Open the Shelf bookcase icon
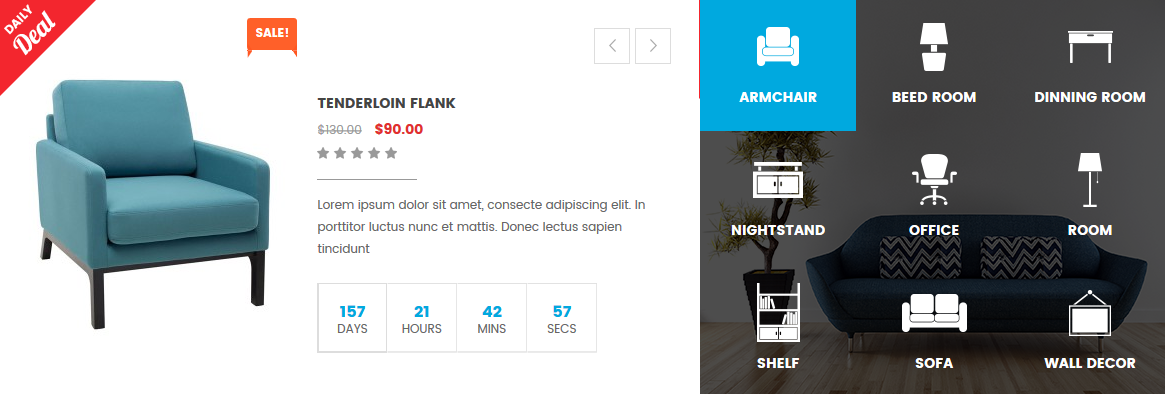 point(778,311)
